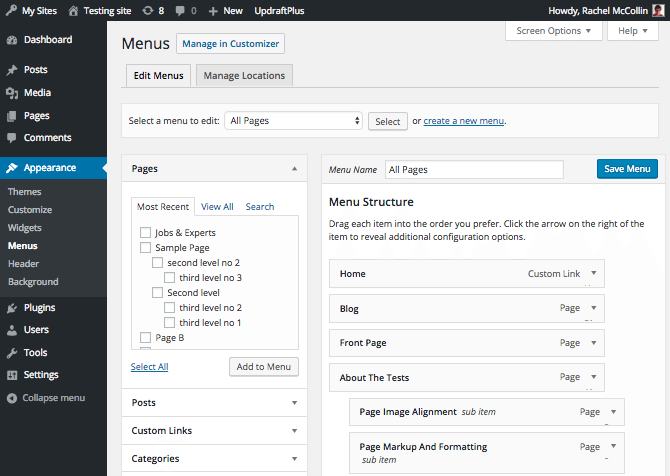Open the Help dropdown tab
Screen dimensions: 670x476
633,31
